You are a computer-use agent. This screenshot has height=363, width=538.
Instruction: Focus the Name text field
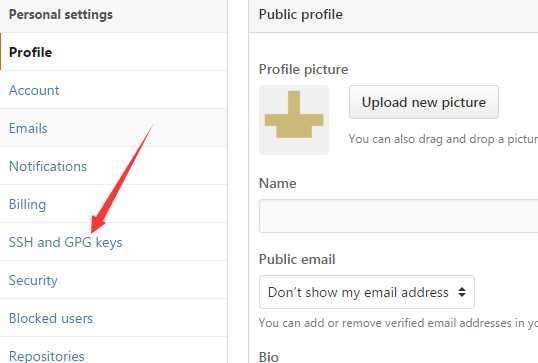(x=398, y=216)
